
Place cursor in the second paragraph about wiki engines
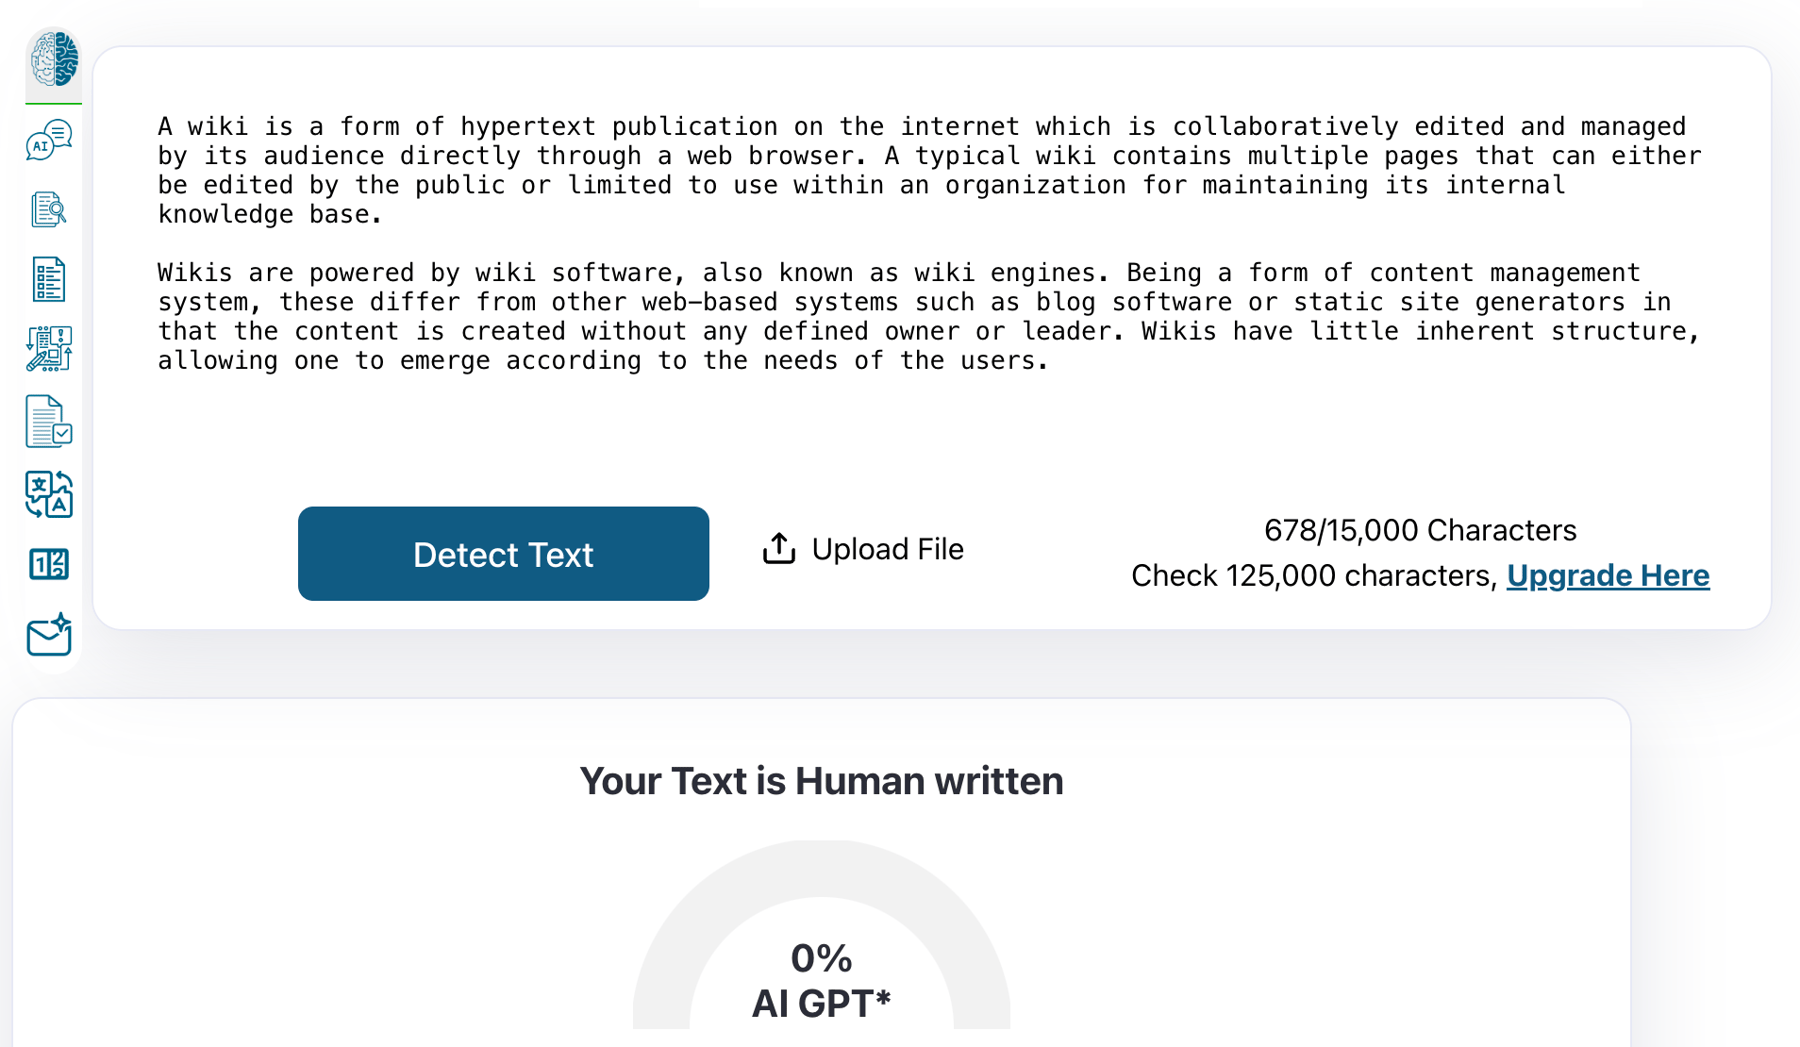[x=929, y=316]
